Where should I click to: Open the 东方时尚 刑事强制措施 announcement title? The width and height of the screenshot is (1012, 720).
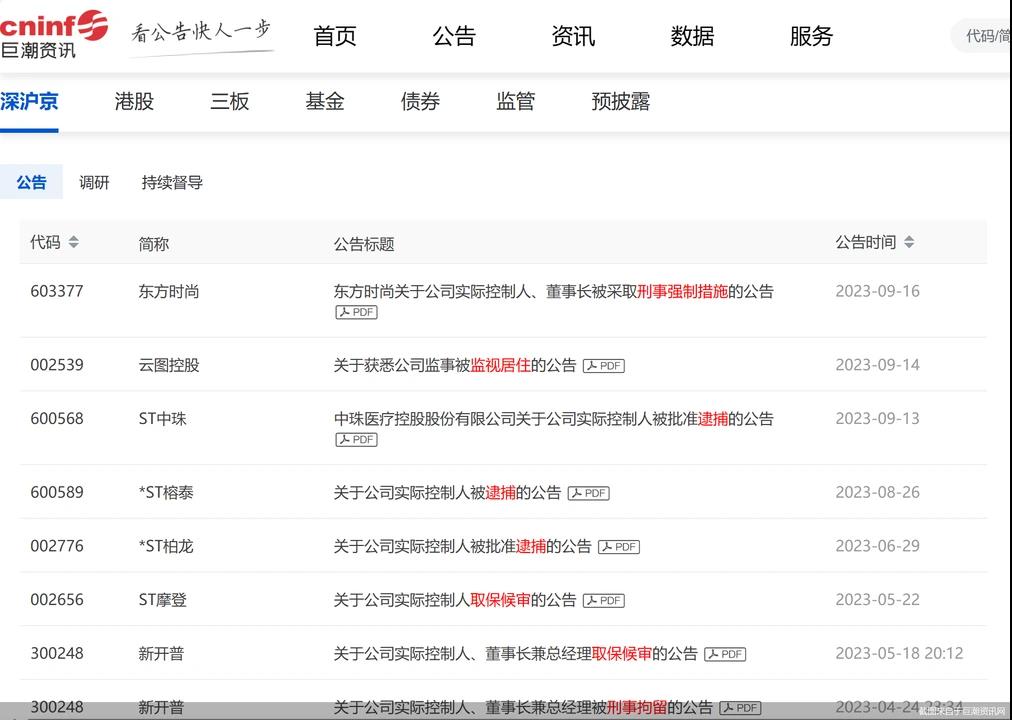tap(553, 292)
